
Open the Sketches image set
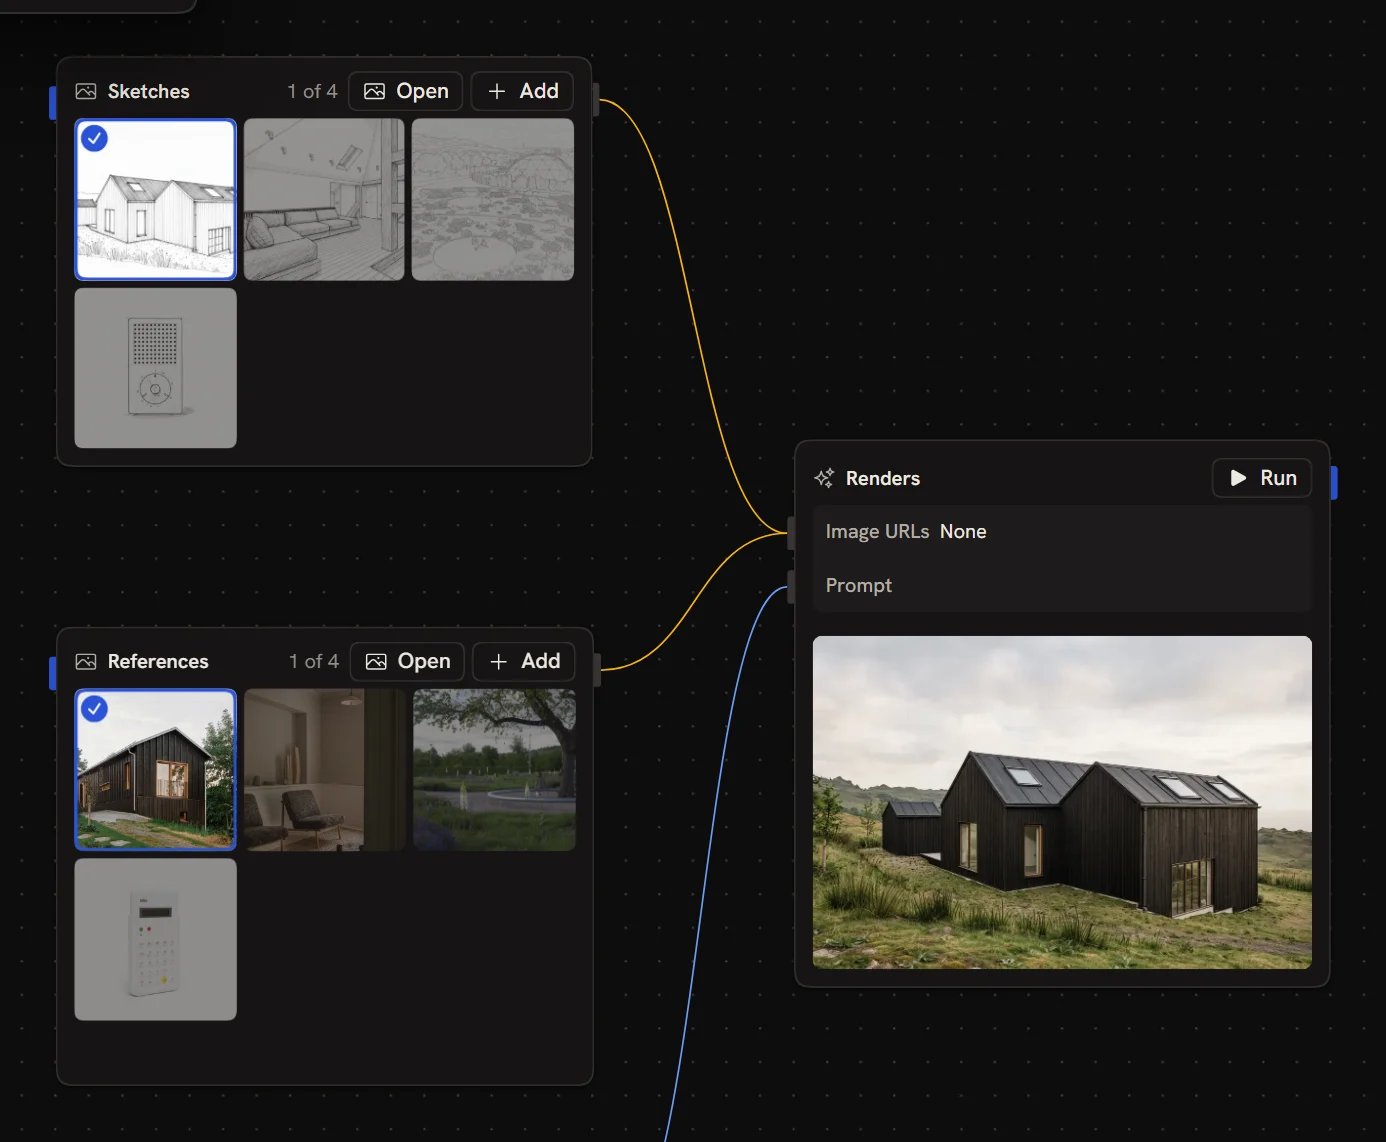point(406,91)
